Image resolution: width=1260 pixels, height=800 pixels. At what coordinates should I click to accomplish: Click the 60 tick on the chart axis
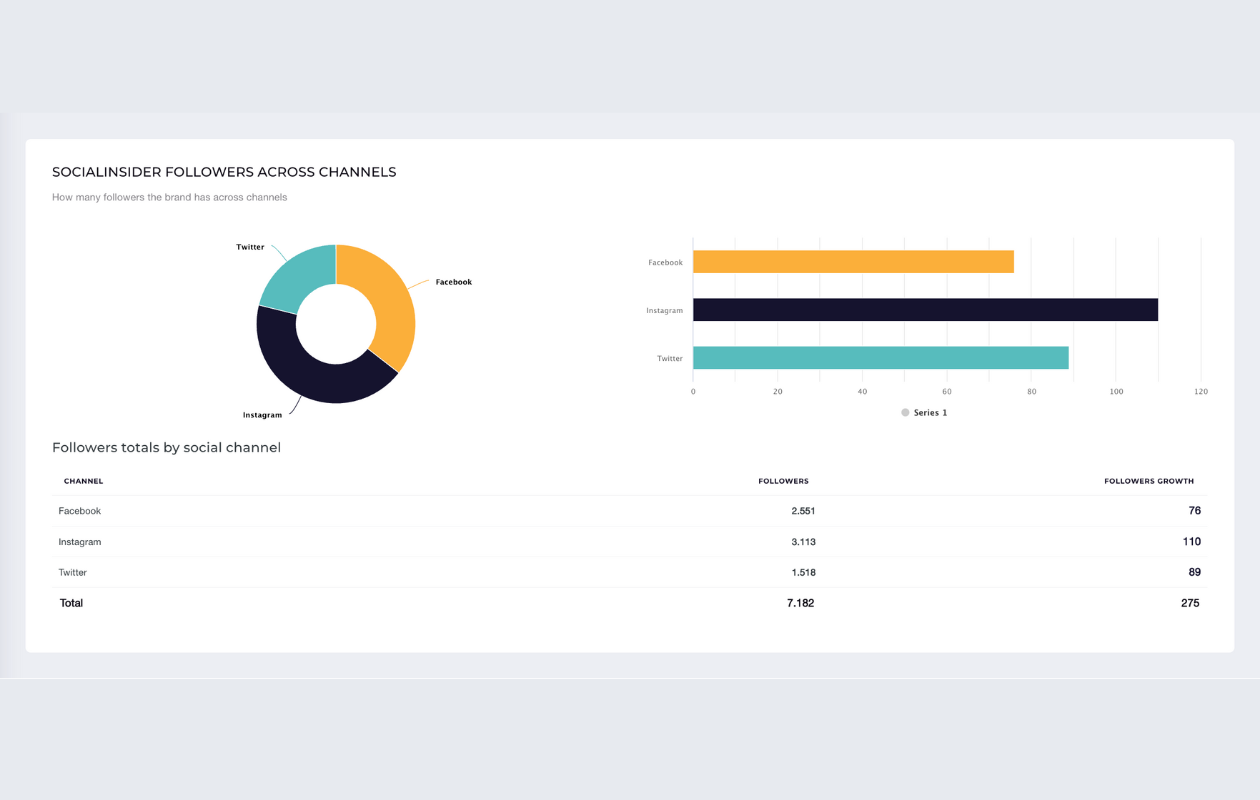click(x=947, y=392)
